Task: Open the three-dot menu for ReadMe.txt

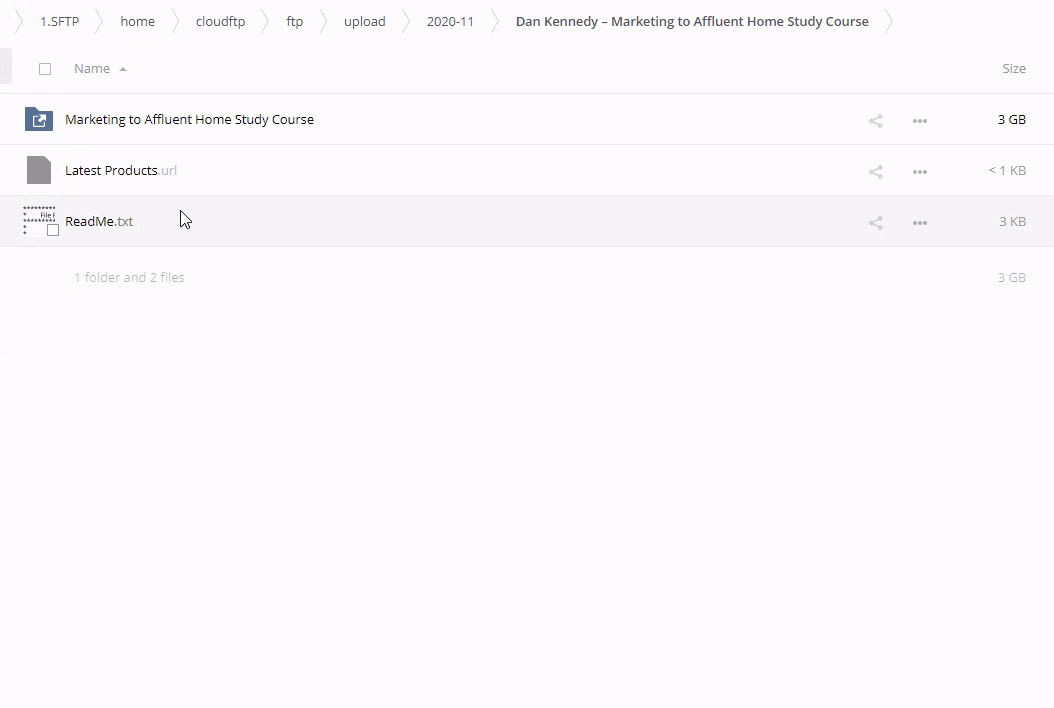Action: point(919,222)
